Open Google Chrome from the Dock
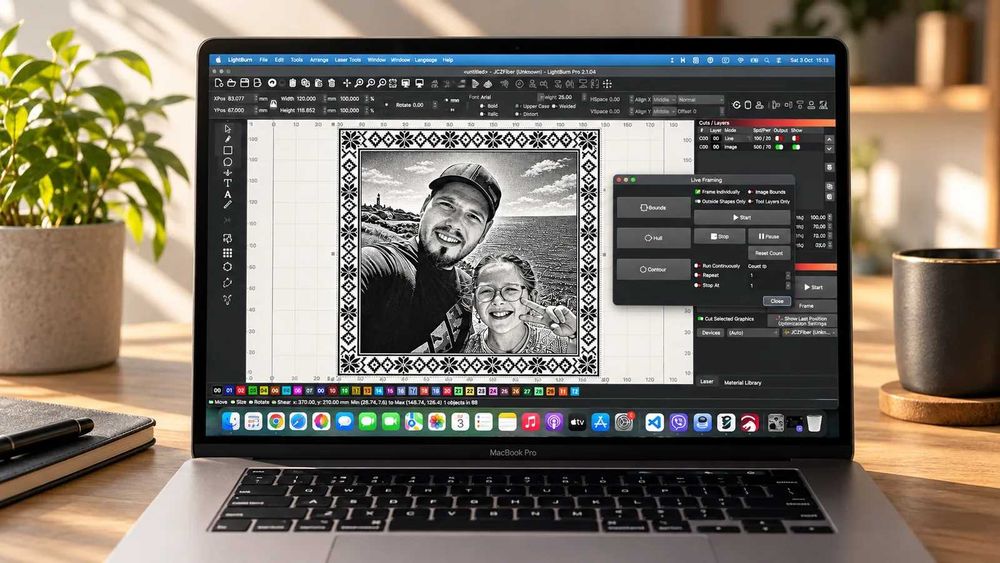1000x563 pixels. (276, 421)
